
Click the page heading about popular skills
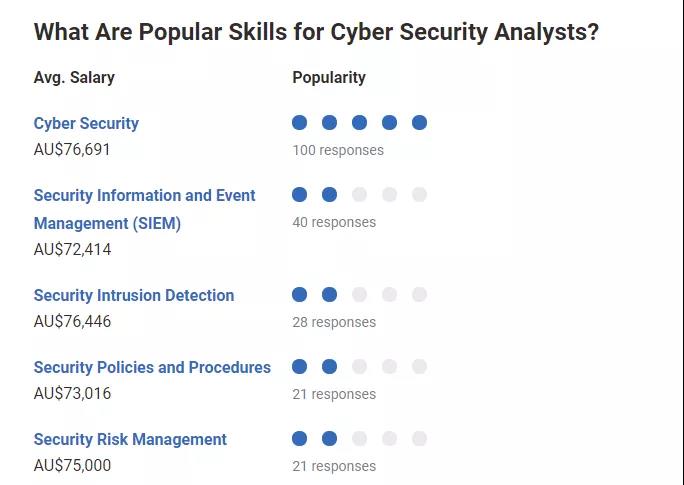(316, 32)
